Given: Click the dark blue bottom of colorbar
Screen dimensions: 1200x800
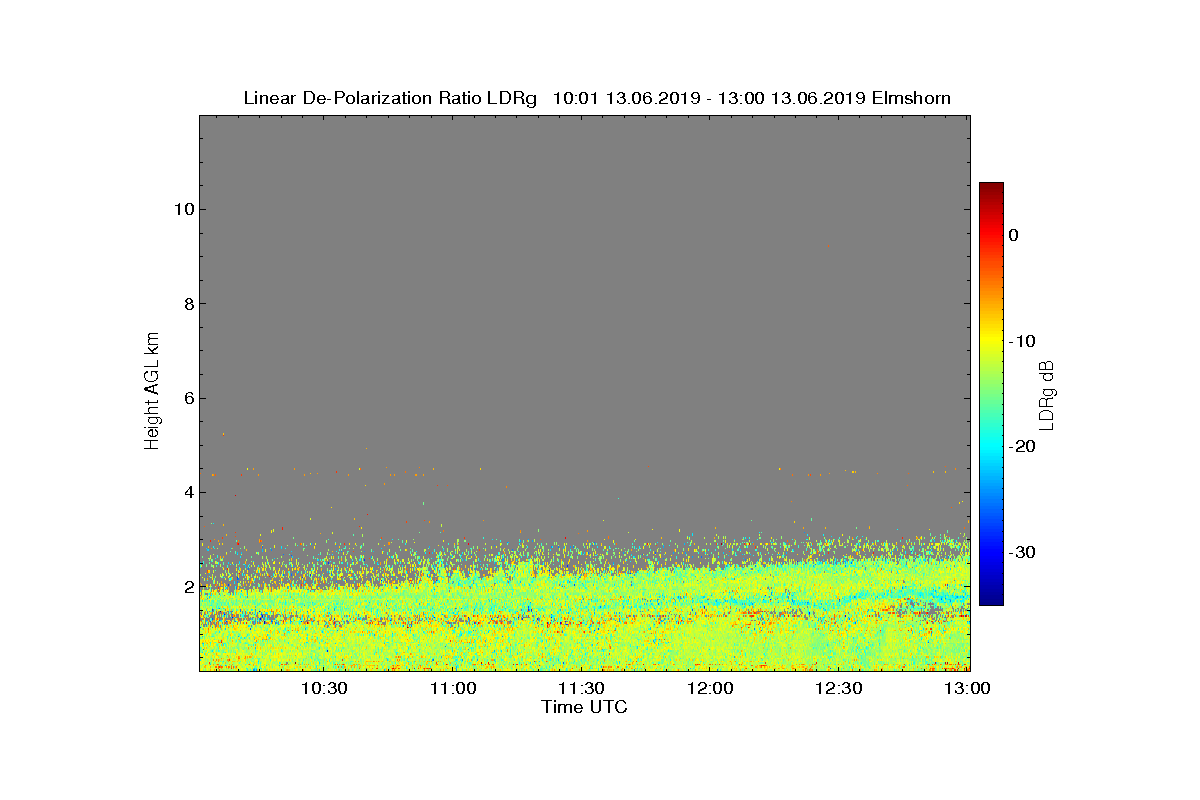Looking at the screenshot, I should coord(991,598).
